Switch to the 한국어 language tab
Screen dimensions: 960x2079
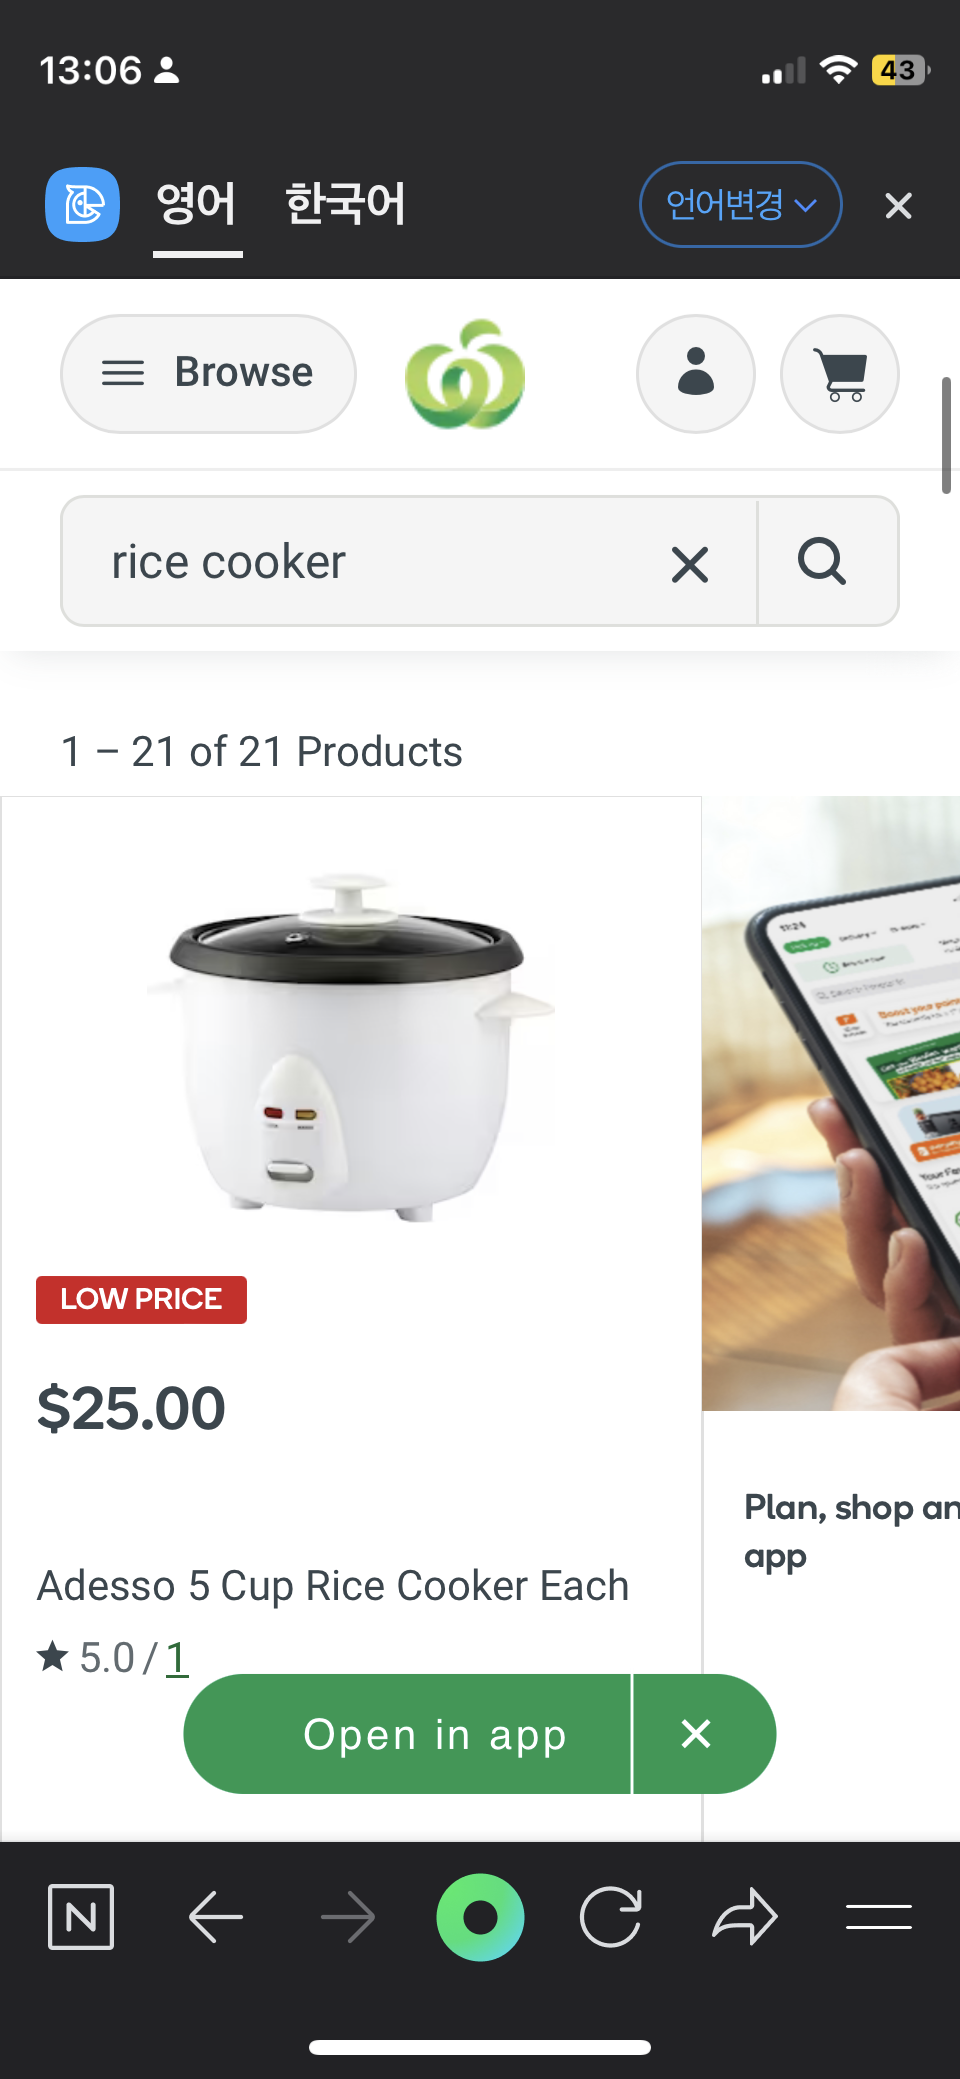click(x=345, y=204)
